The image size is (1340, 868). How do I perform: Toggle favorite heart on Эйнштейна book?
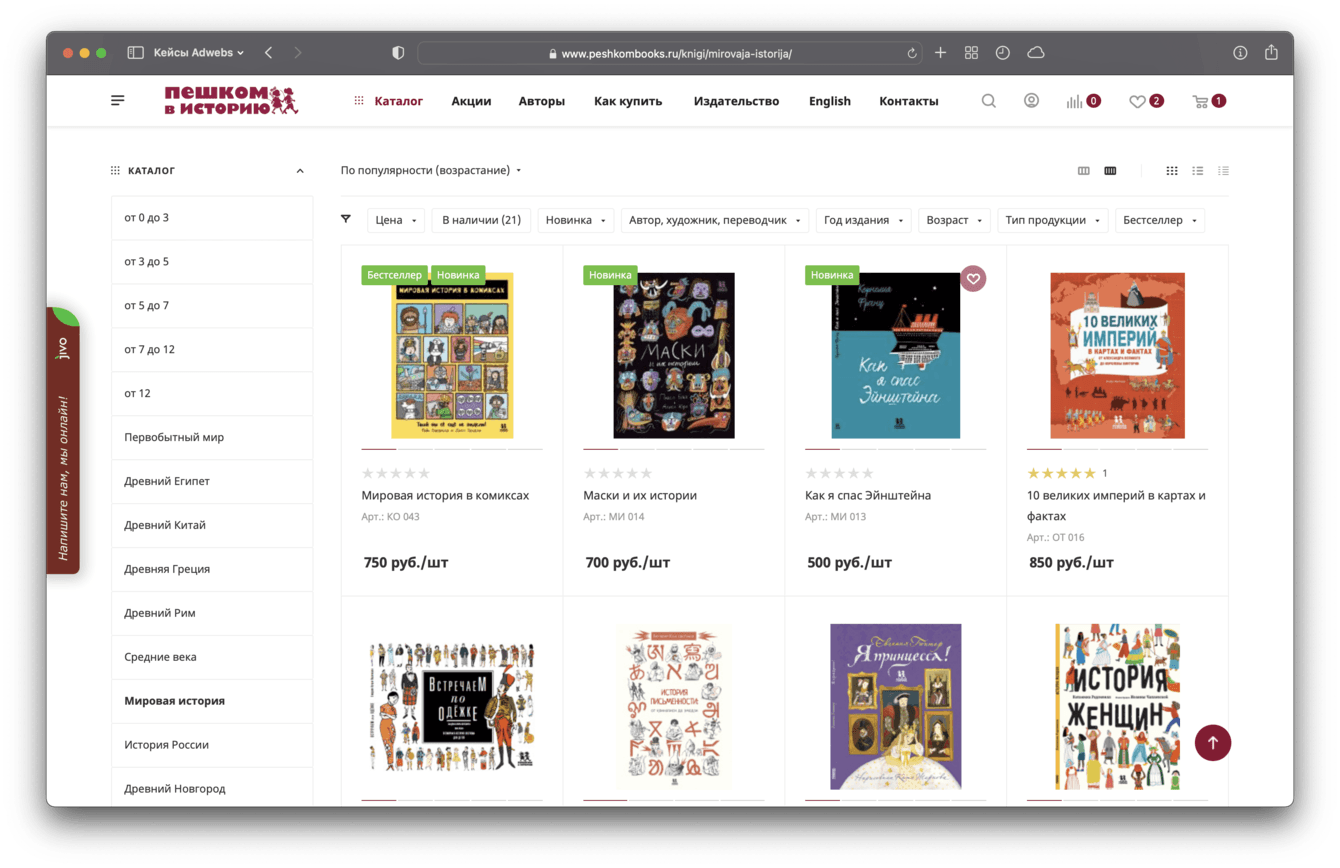click(x=973, y=278)
